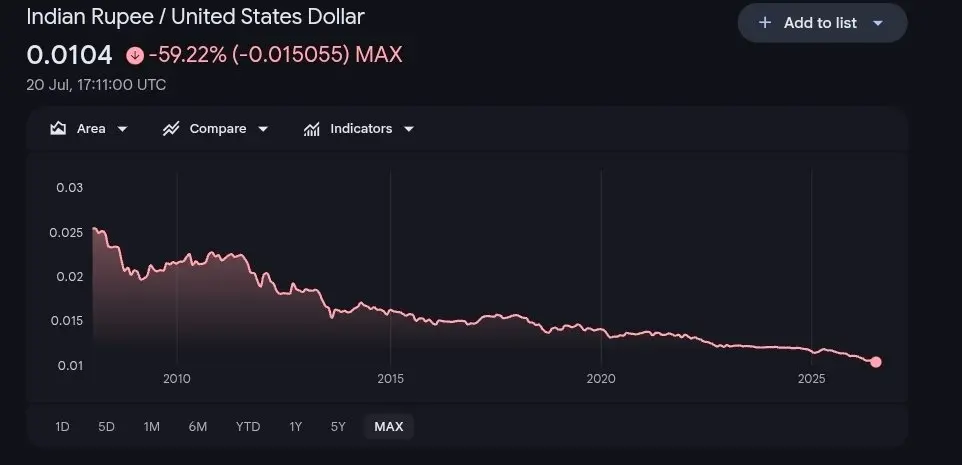
Task: Click the Compare lines icon
Action: pyautogui.click(x=171, y=128)
